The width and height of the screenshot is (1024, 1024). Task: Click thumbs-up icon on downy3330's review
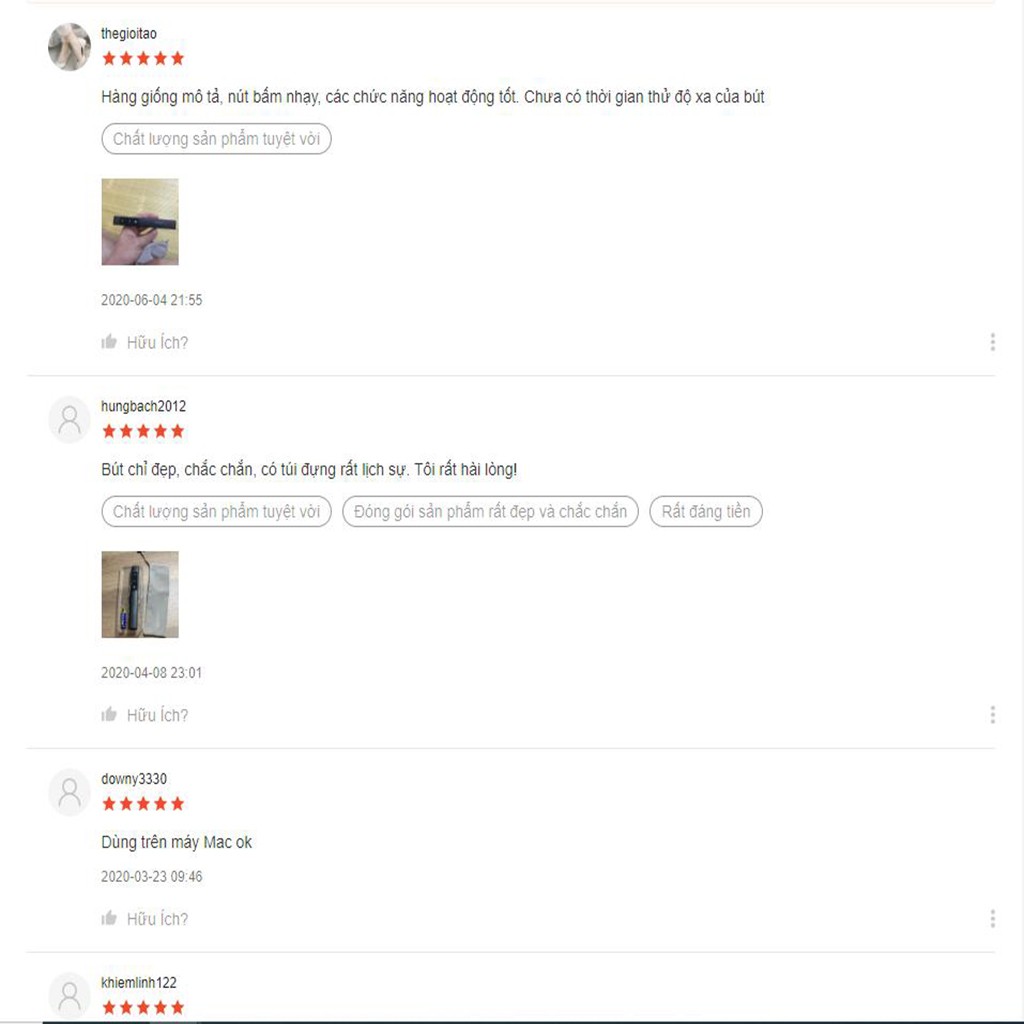point(109,918)
